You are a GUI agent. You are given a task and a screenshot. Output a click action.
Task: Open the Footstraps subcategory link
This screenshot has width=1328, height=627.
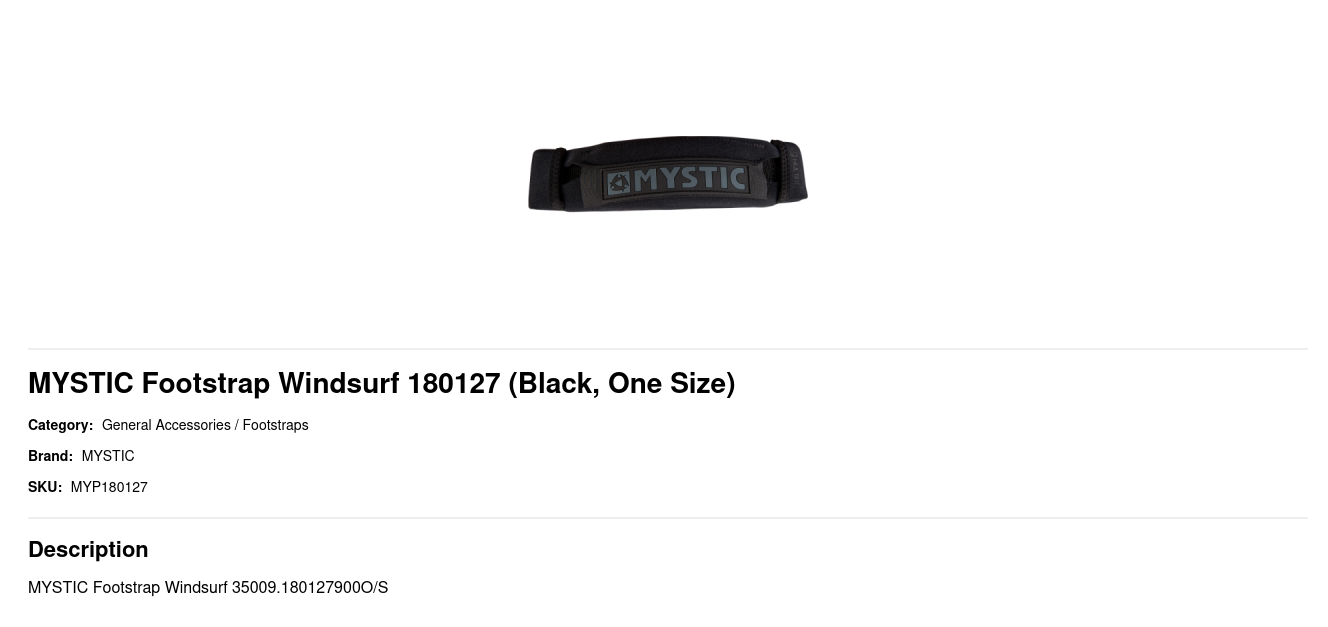click(275, 425)
